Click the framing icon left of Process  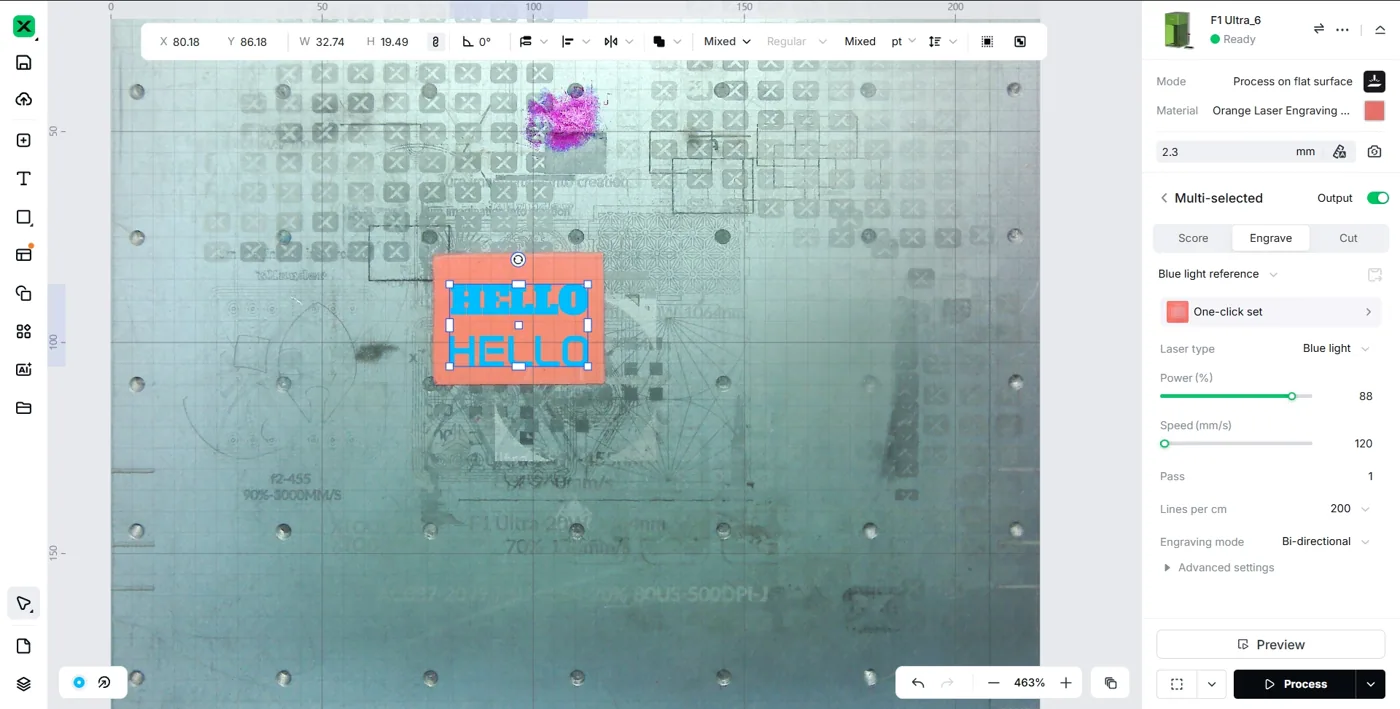[1177, 684]
